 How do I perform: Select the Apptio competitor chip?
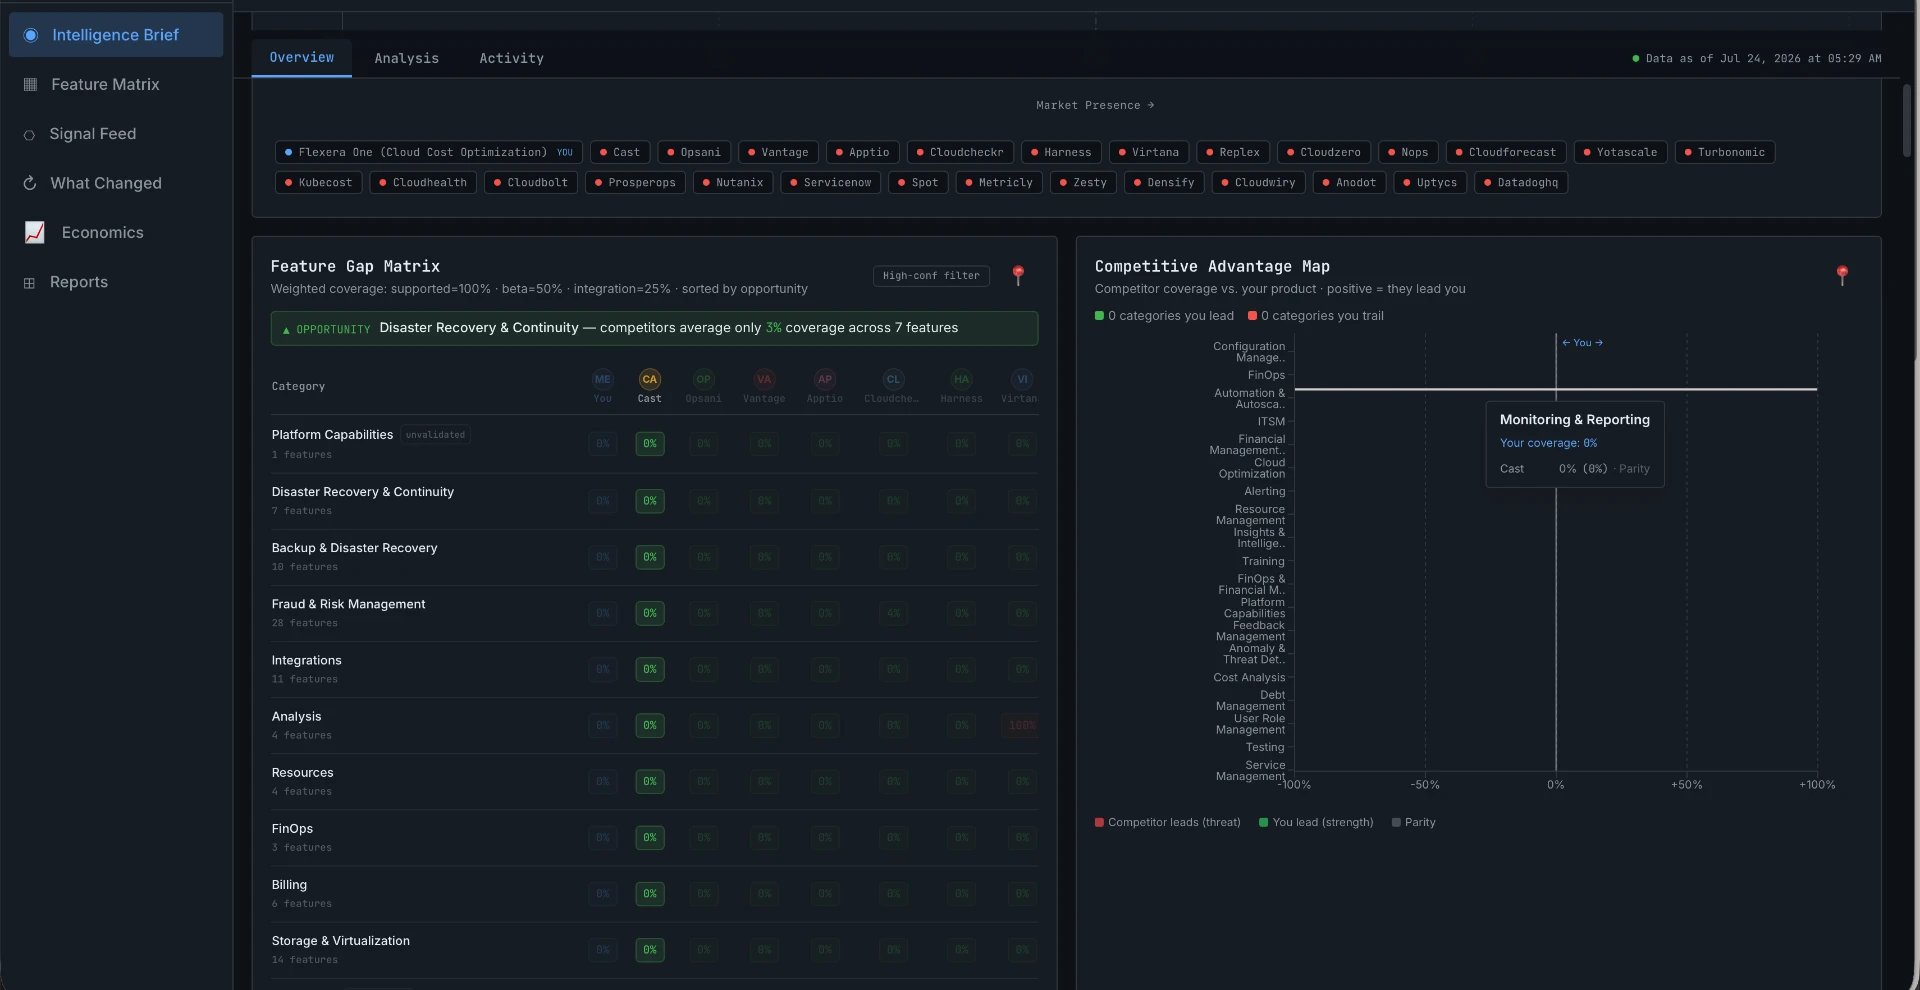(862, 152)
